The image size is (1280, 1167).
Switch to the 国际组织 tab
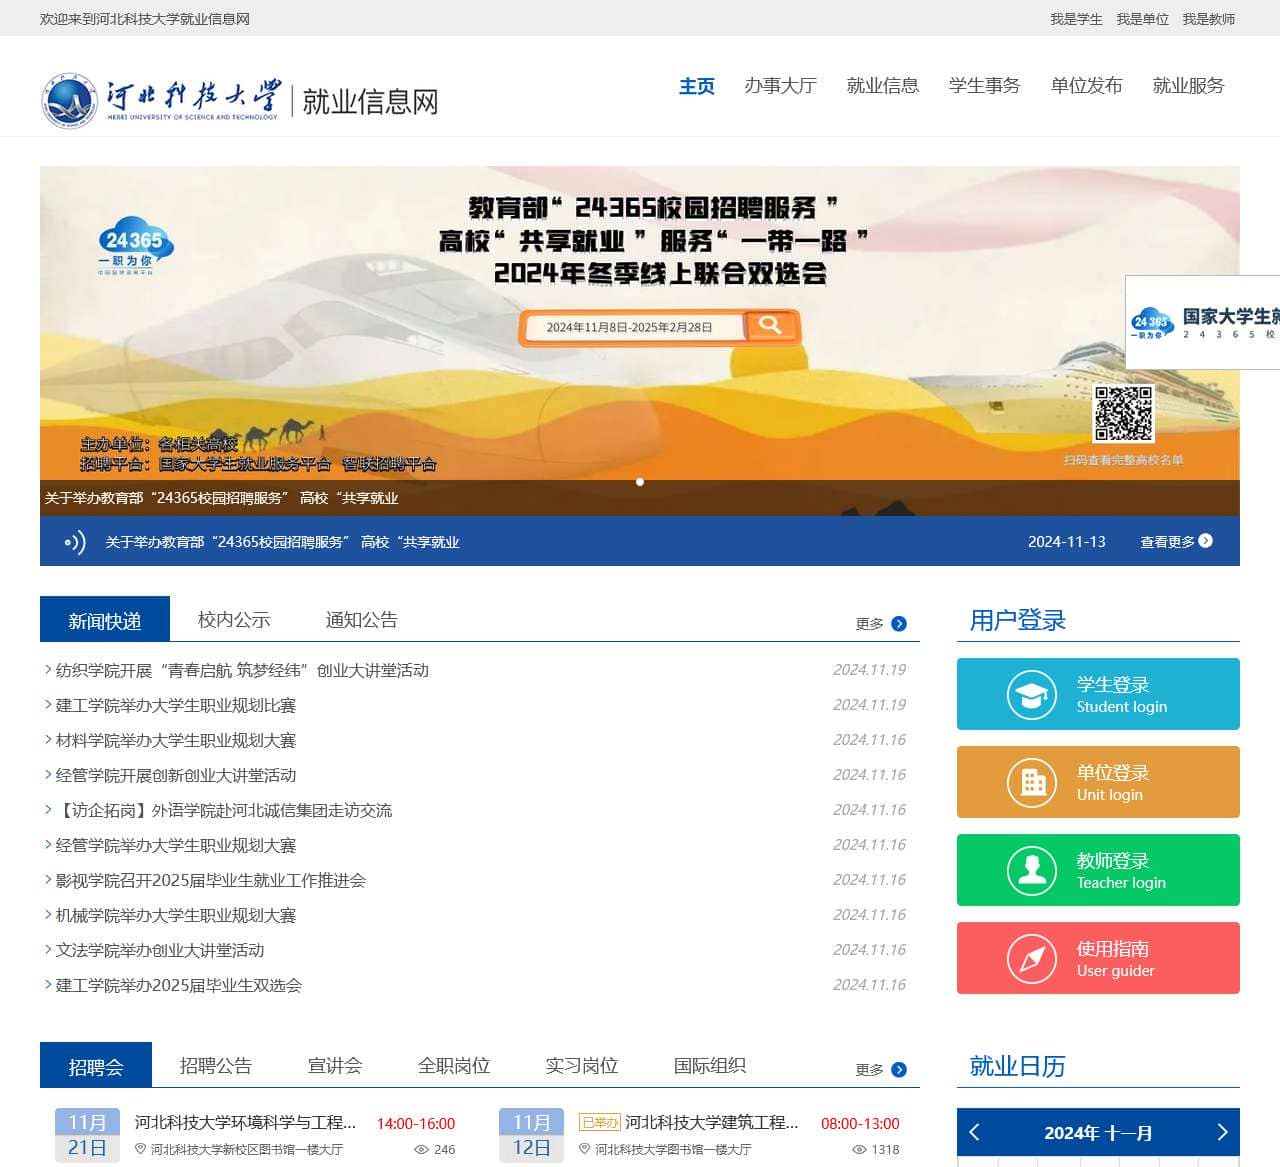[x=710, y=1066]
